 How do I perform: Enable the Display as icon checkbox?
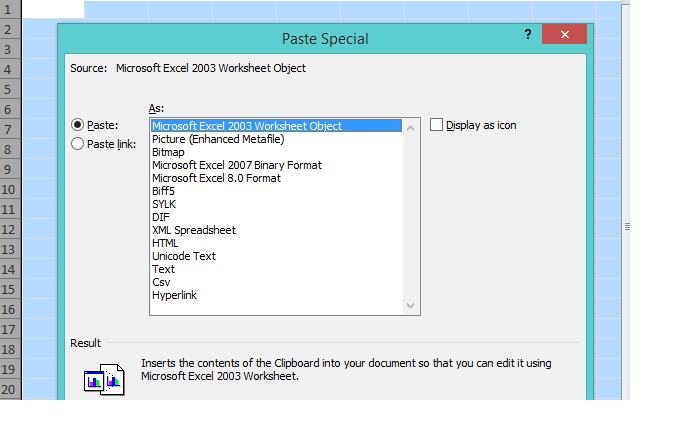pyautogui.click(x=437, y=125)
